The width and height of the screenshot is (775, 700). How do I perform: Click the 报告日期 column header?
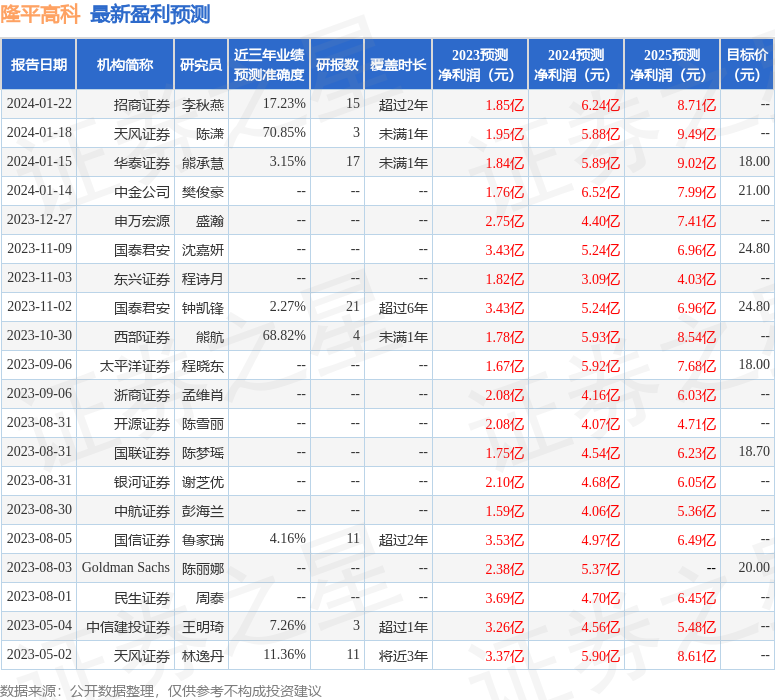pos(39,64)
